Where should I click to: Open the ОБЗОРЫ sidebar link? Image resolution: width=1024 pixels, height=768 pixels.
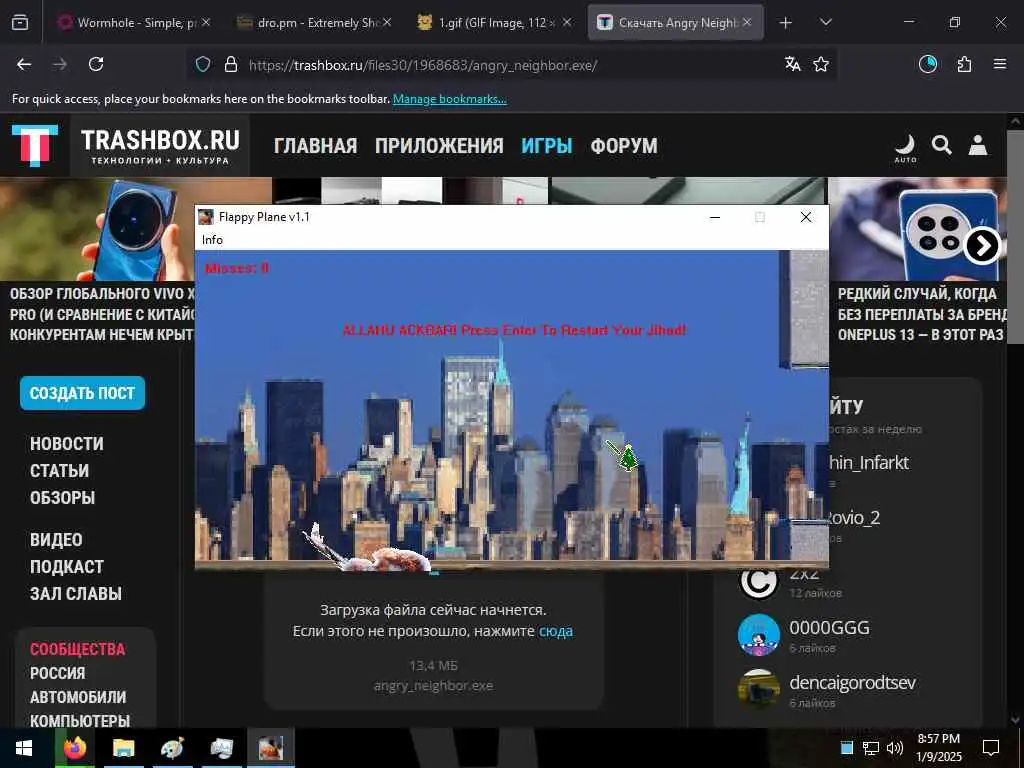[63, 498]
